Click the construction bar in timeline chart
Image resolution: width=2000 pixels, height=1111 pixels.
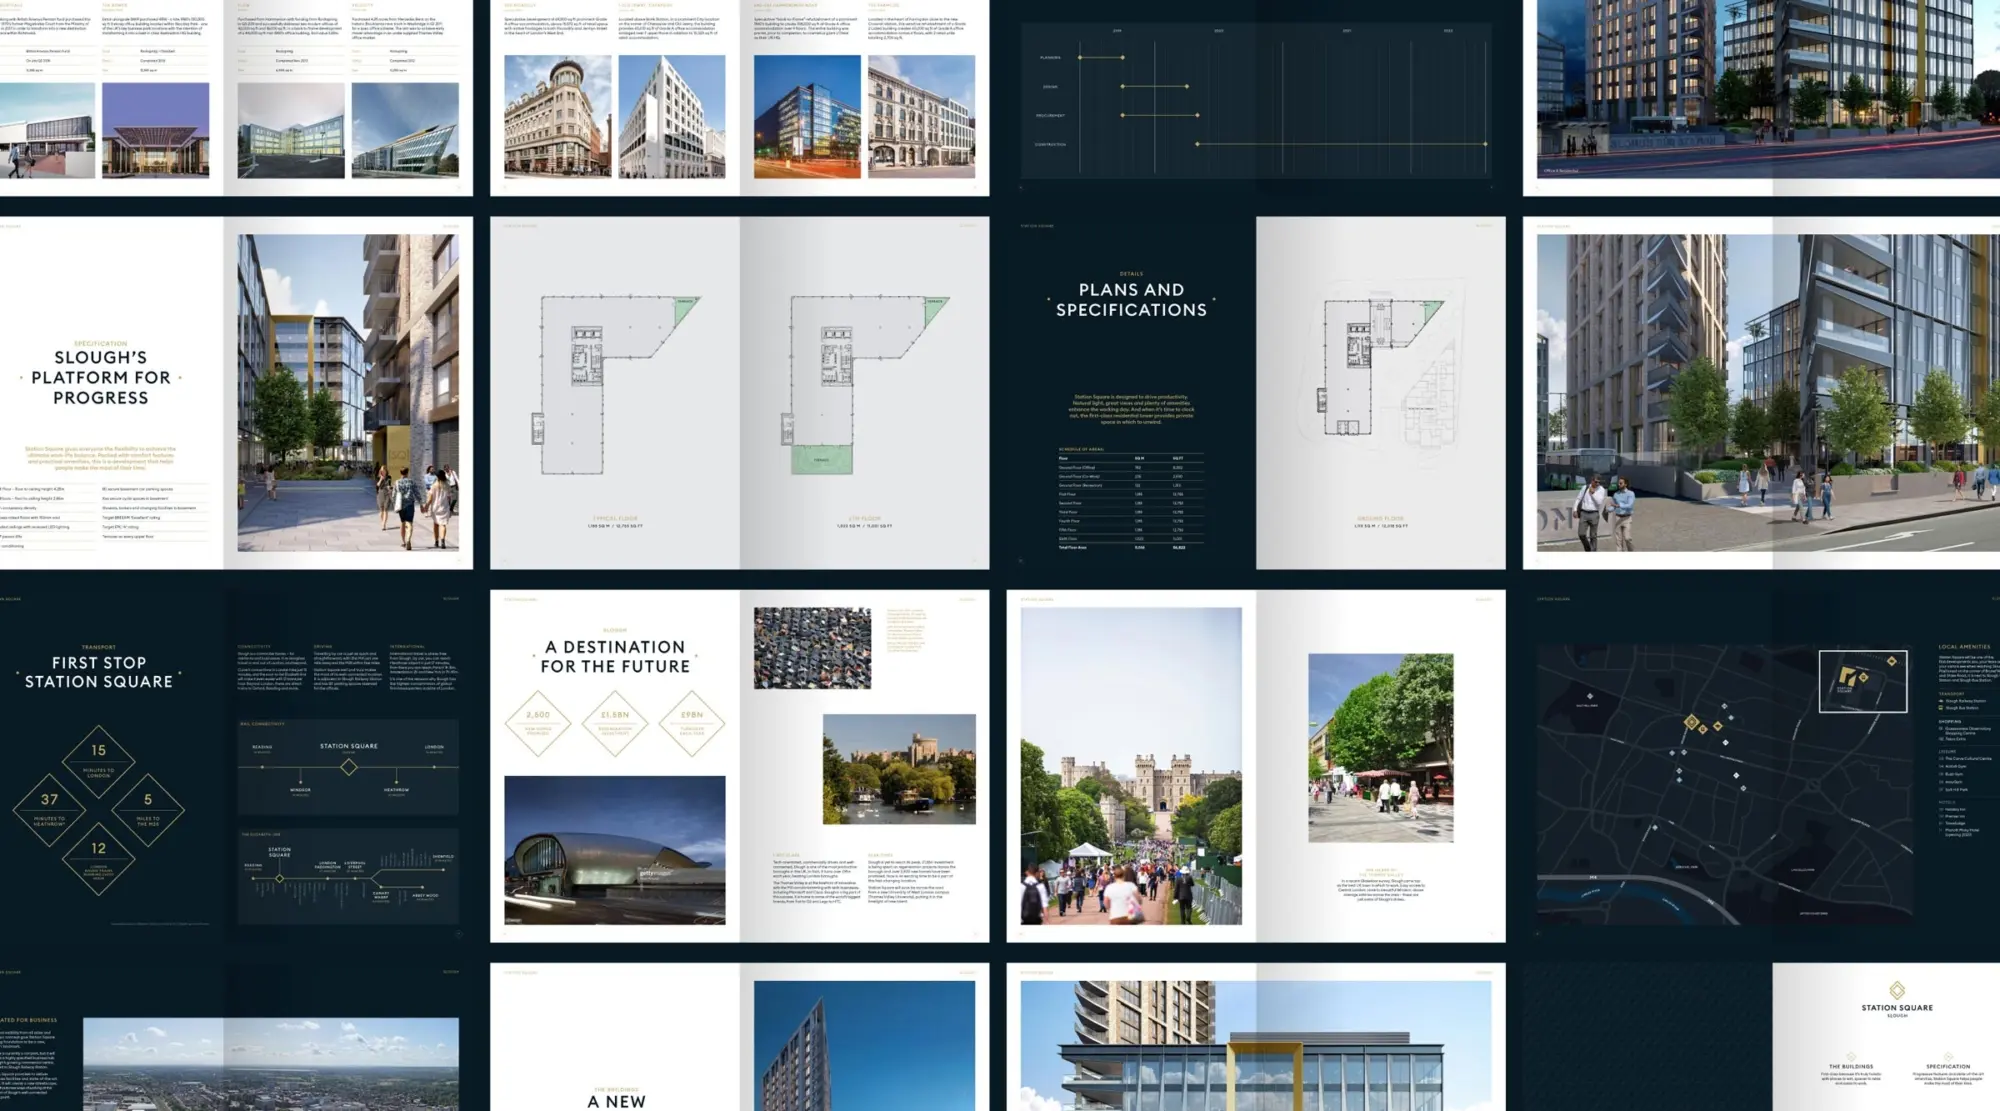[1340, 144]
